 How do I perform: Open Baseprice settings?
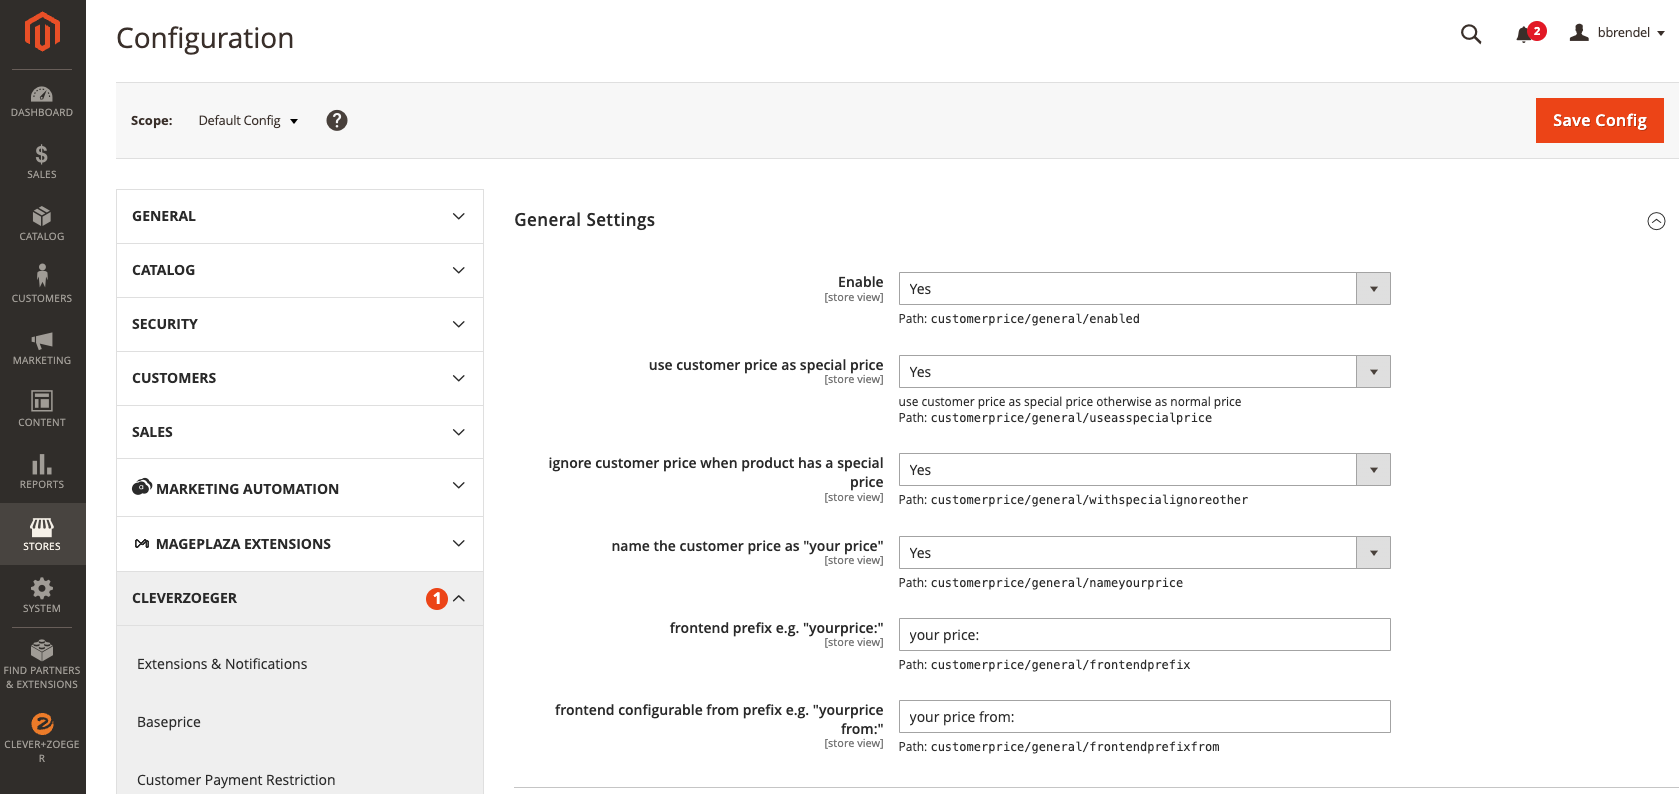169,722
